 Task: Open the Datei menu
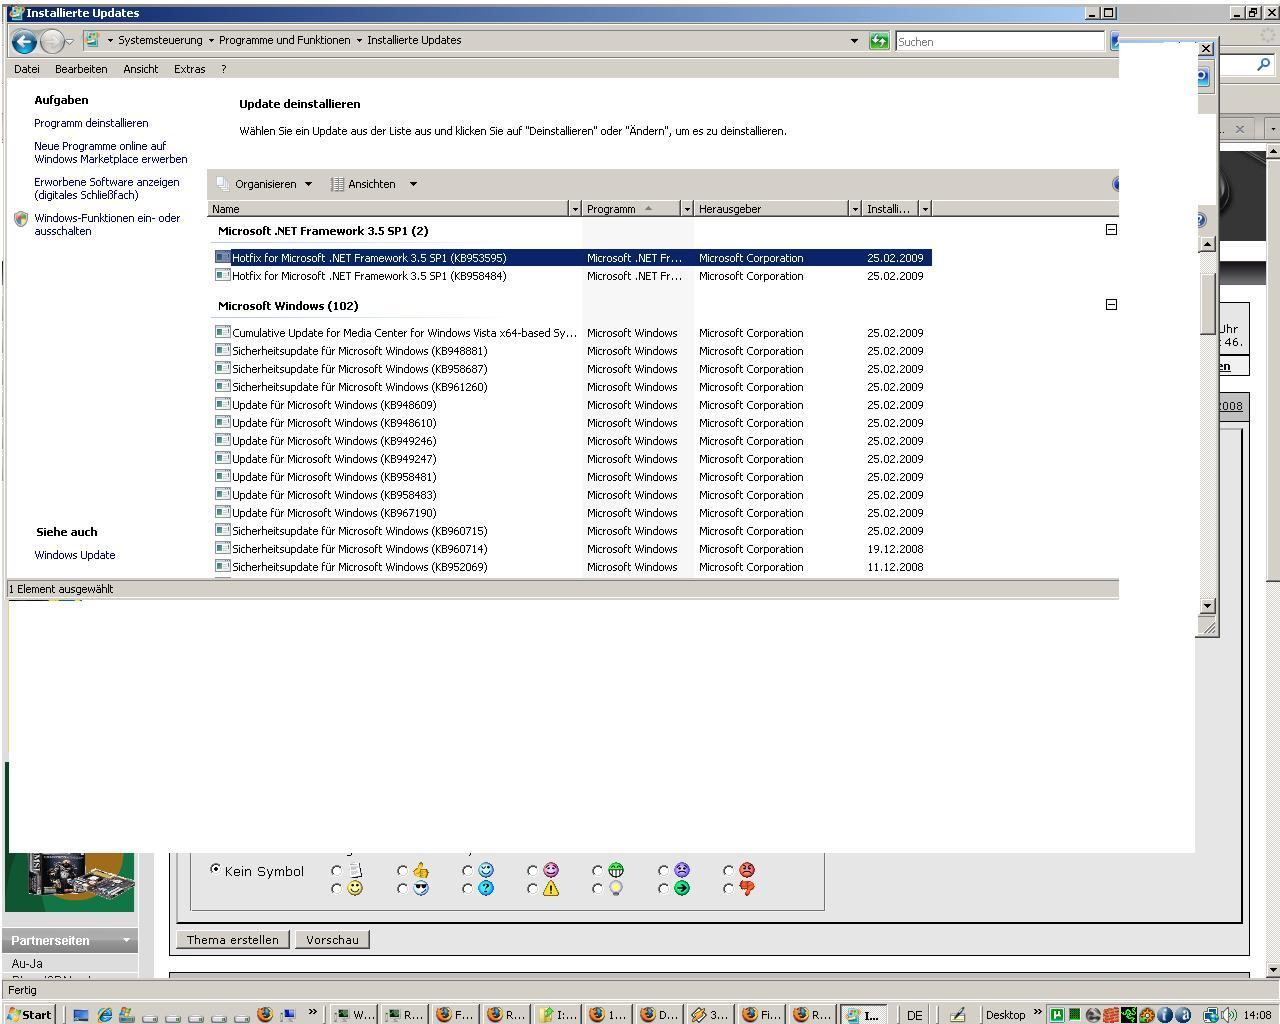click(27, 69)
